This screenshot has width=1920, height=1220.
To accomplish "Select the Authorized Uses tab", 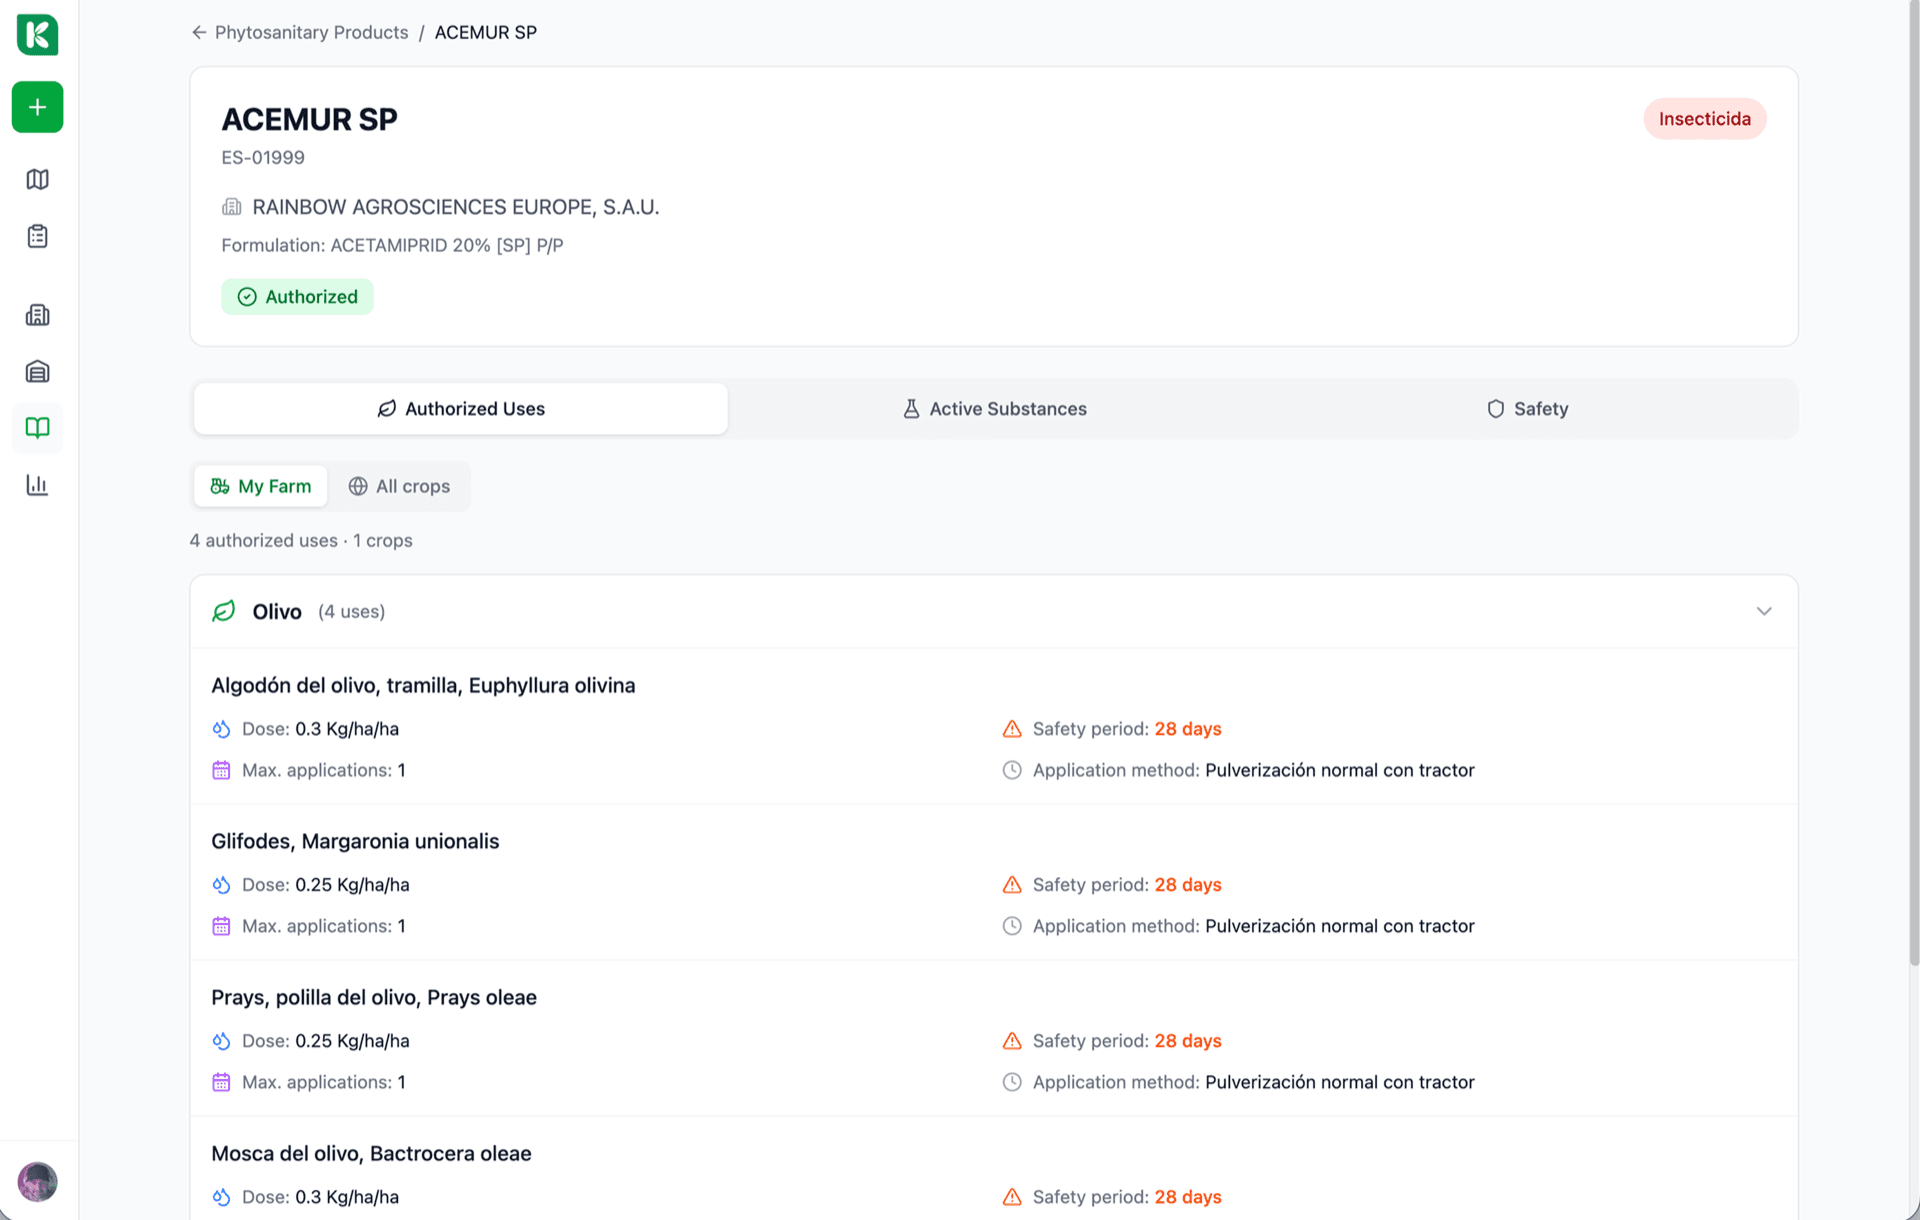I will pyautogui.click(x=461, y=409).
